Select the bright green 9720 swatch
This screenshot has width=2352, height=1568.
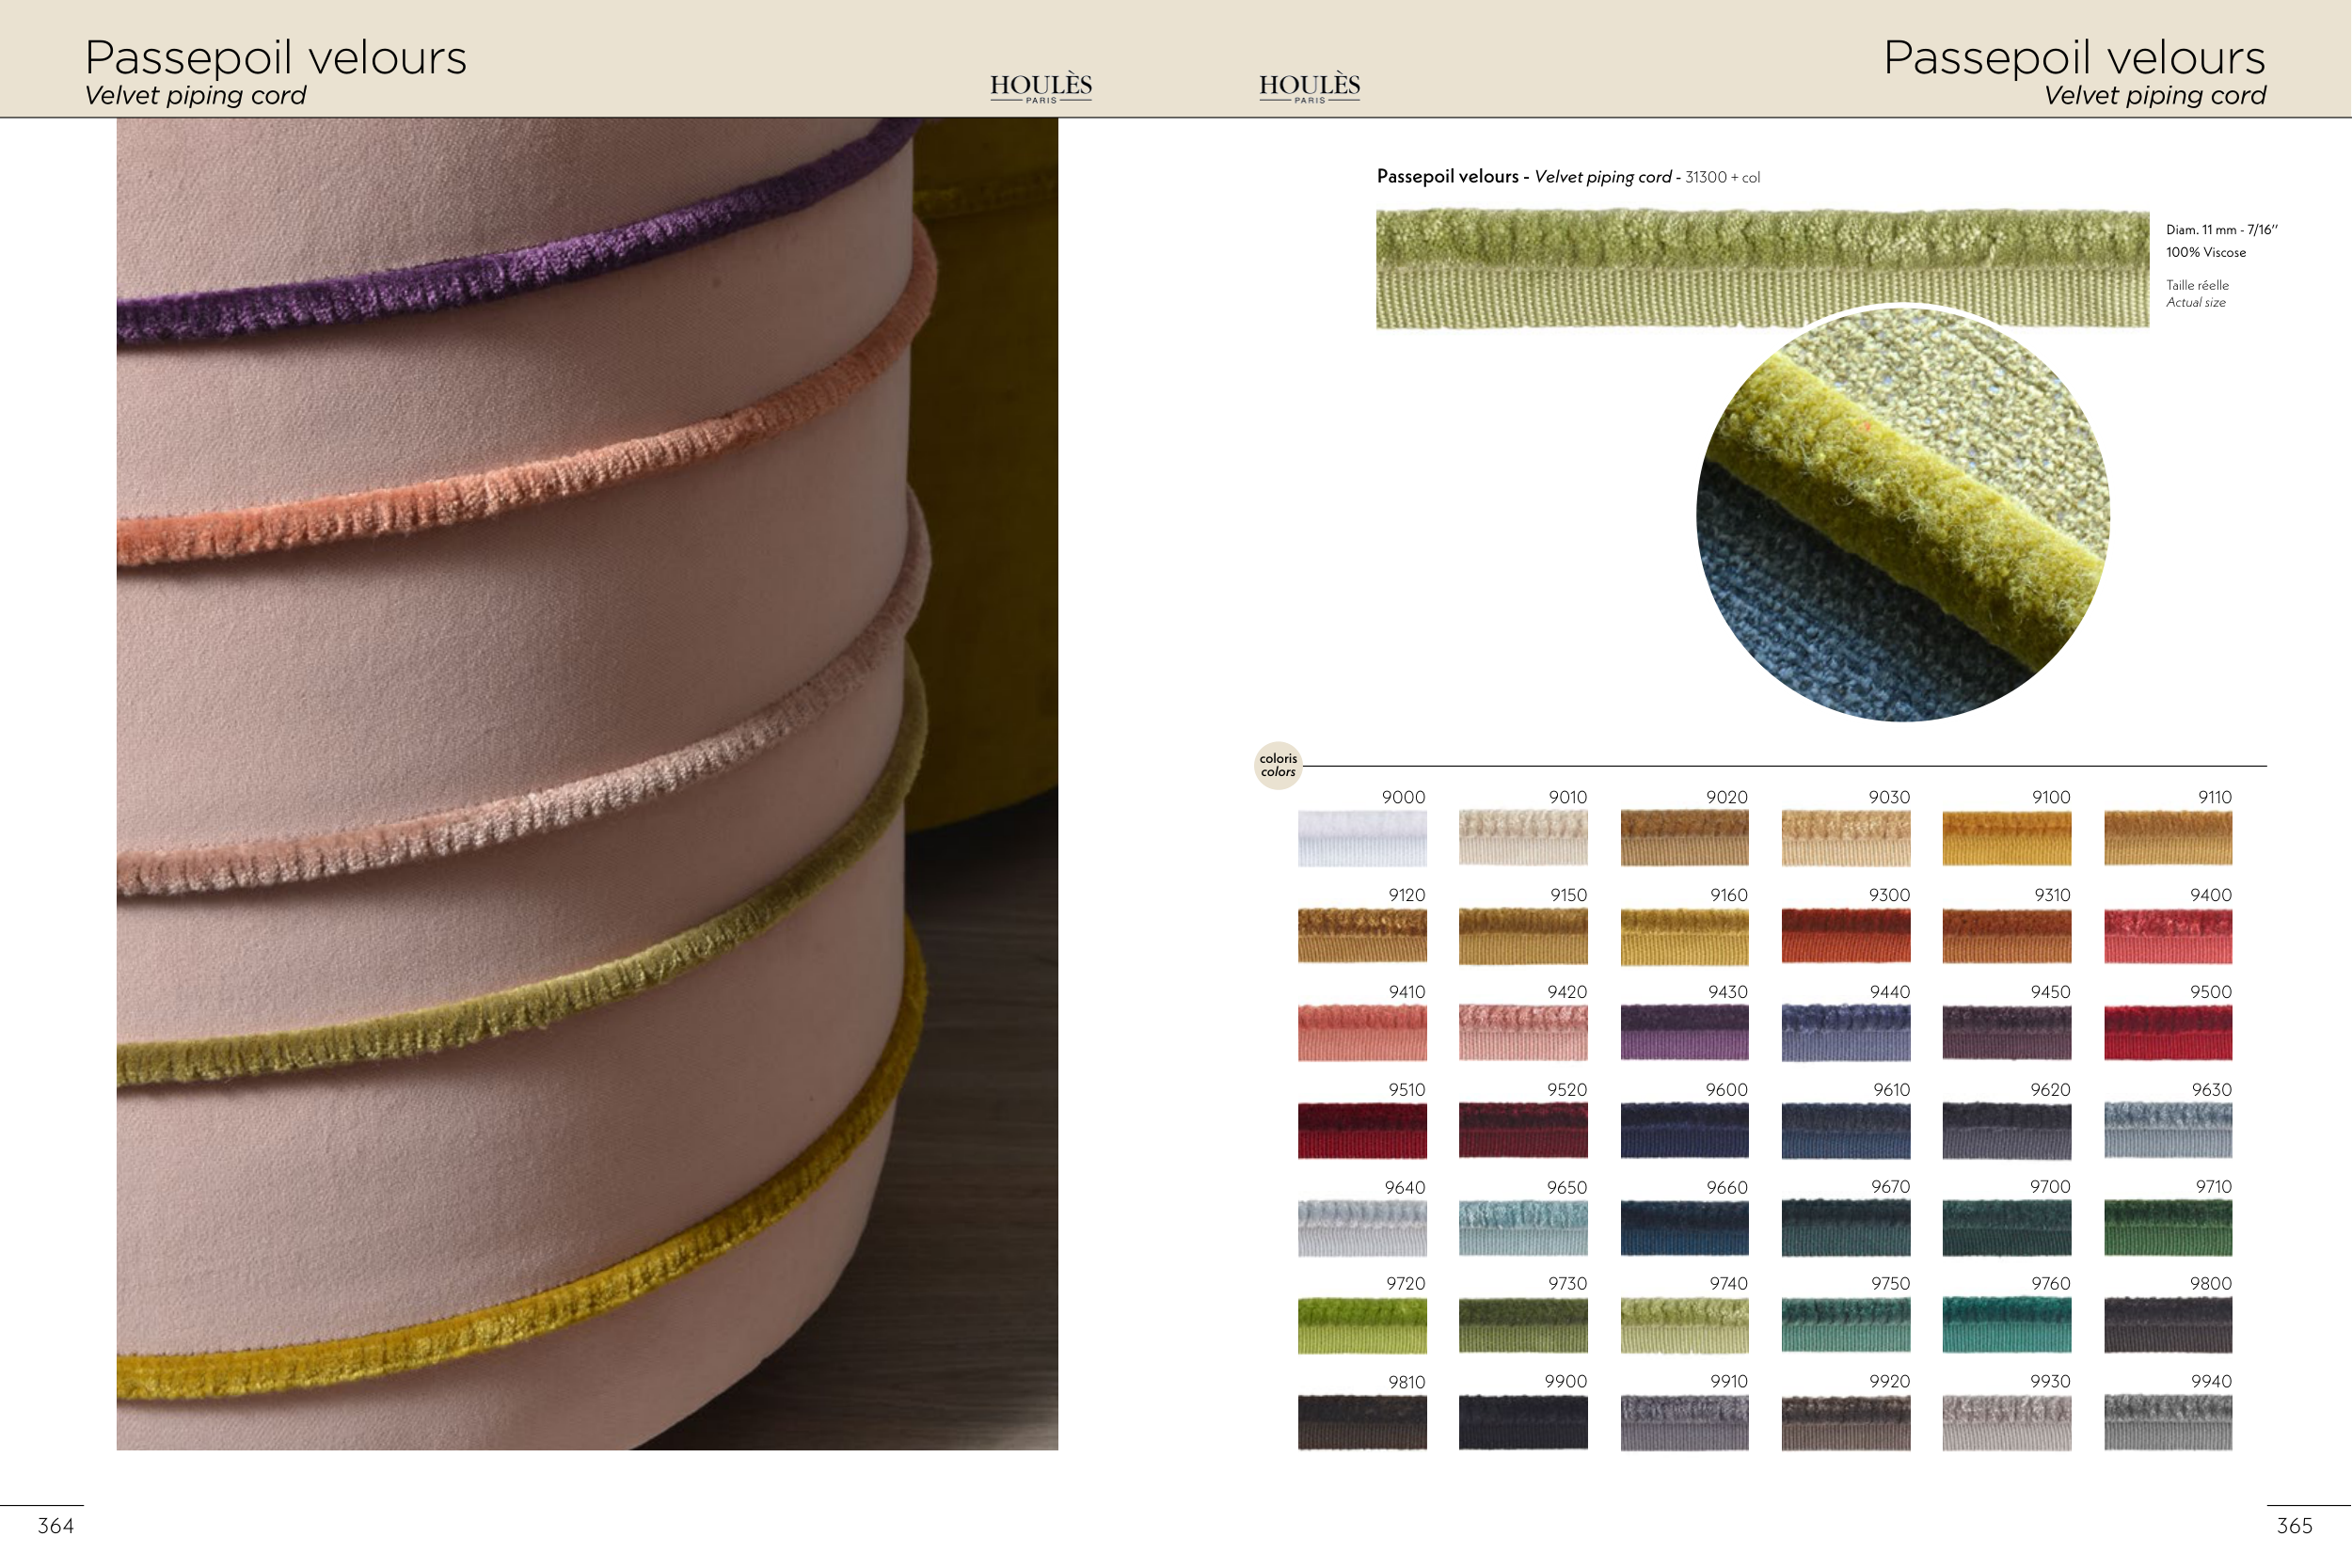1362,1326
